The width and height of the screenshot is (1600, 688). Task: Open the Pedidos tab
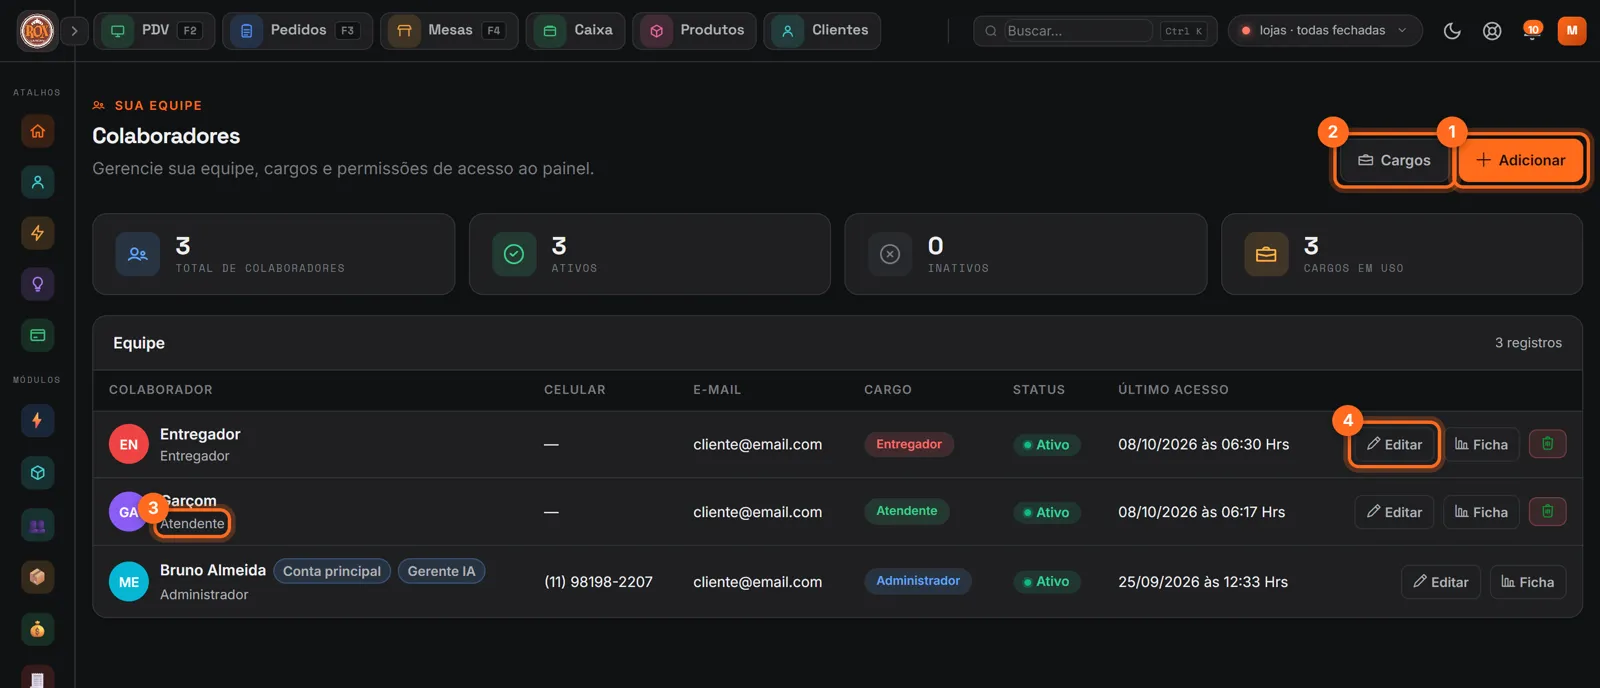coord(297,31)
